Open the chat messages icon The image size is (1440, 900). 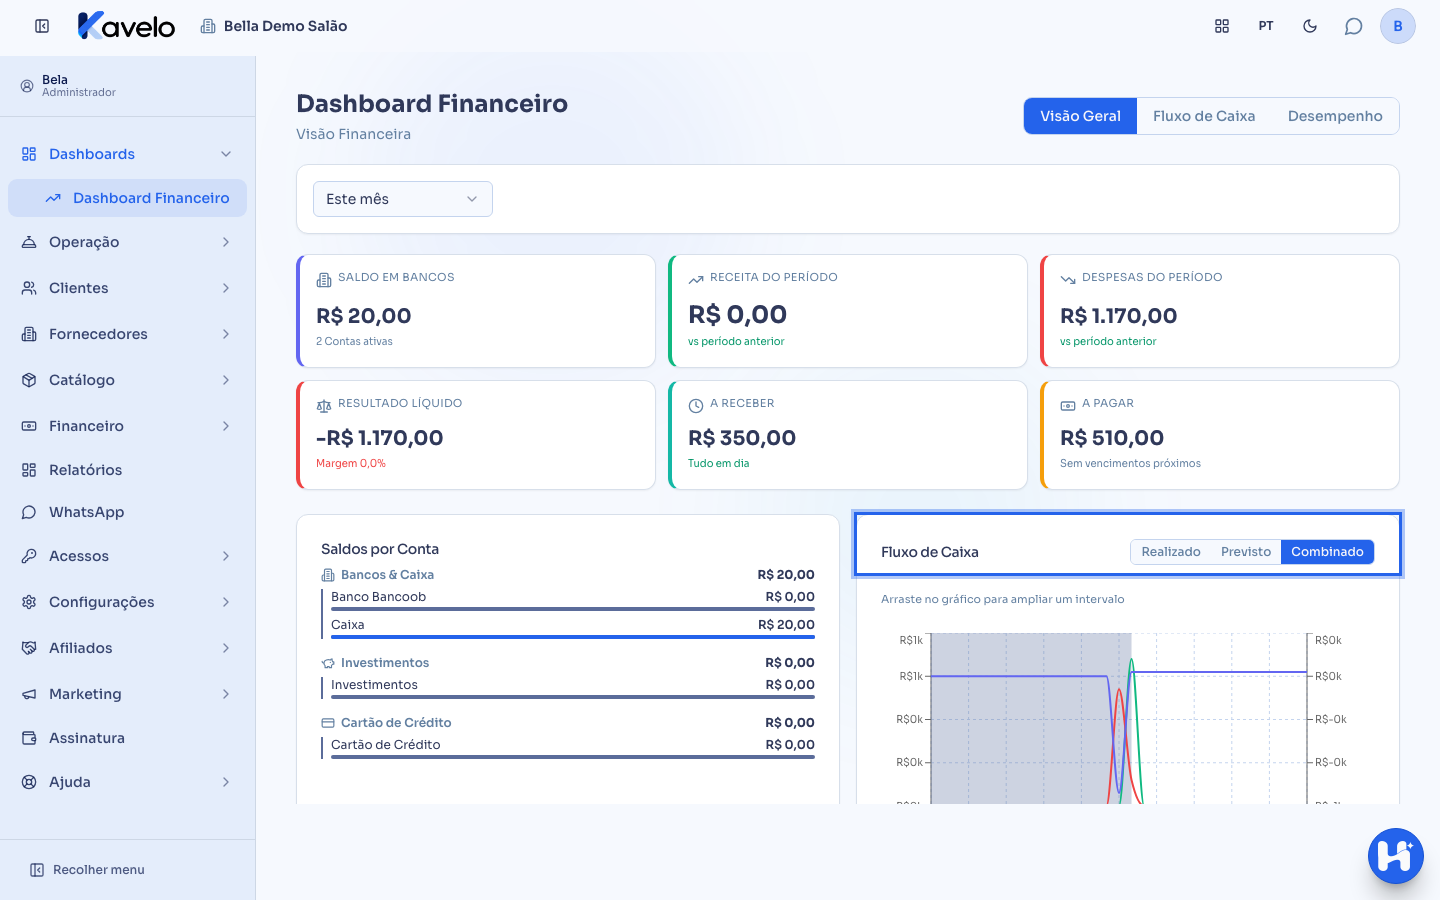pos(1354,26)
